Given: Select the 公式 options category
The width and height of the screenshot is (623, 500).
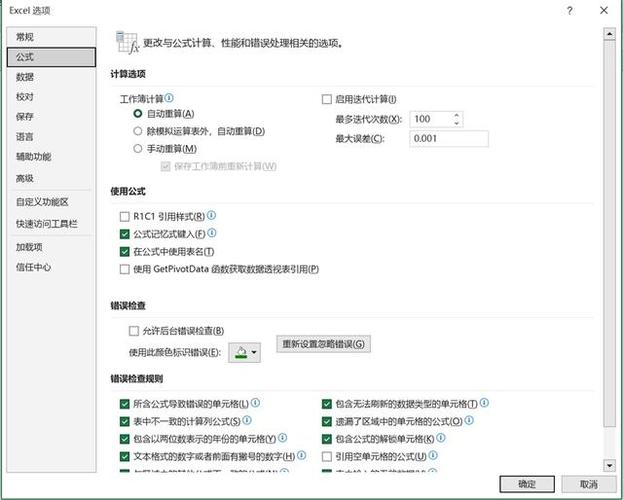Looking at the screenshot, I should (51, 57).
